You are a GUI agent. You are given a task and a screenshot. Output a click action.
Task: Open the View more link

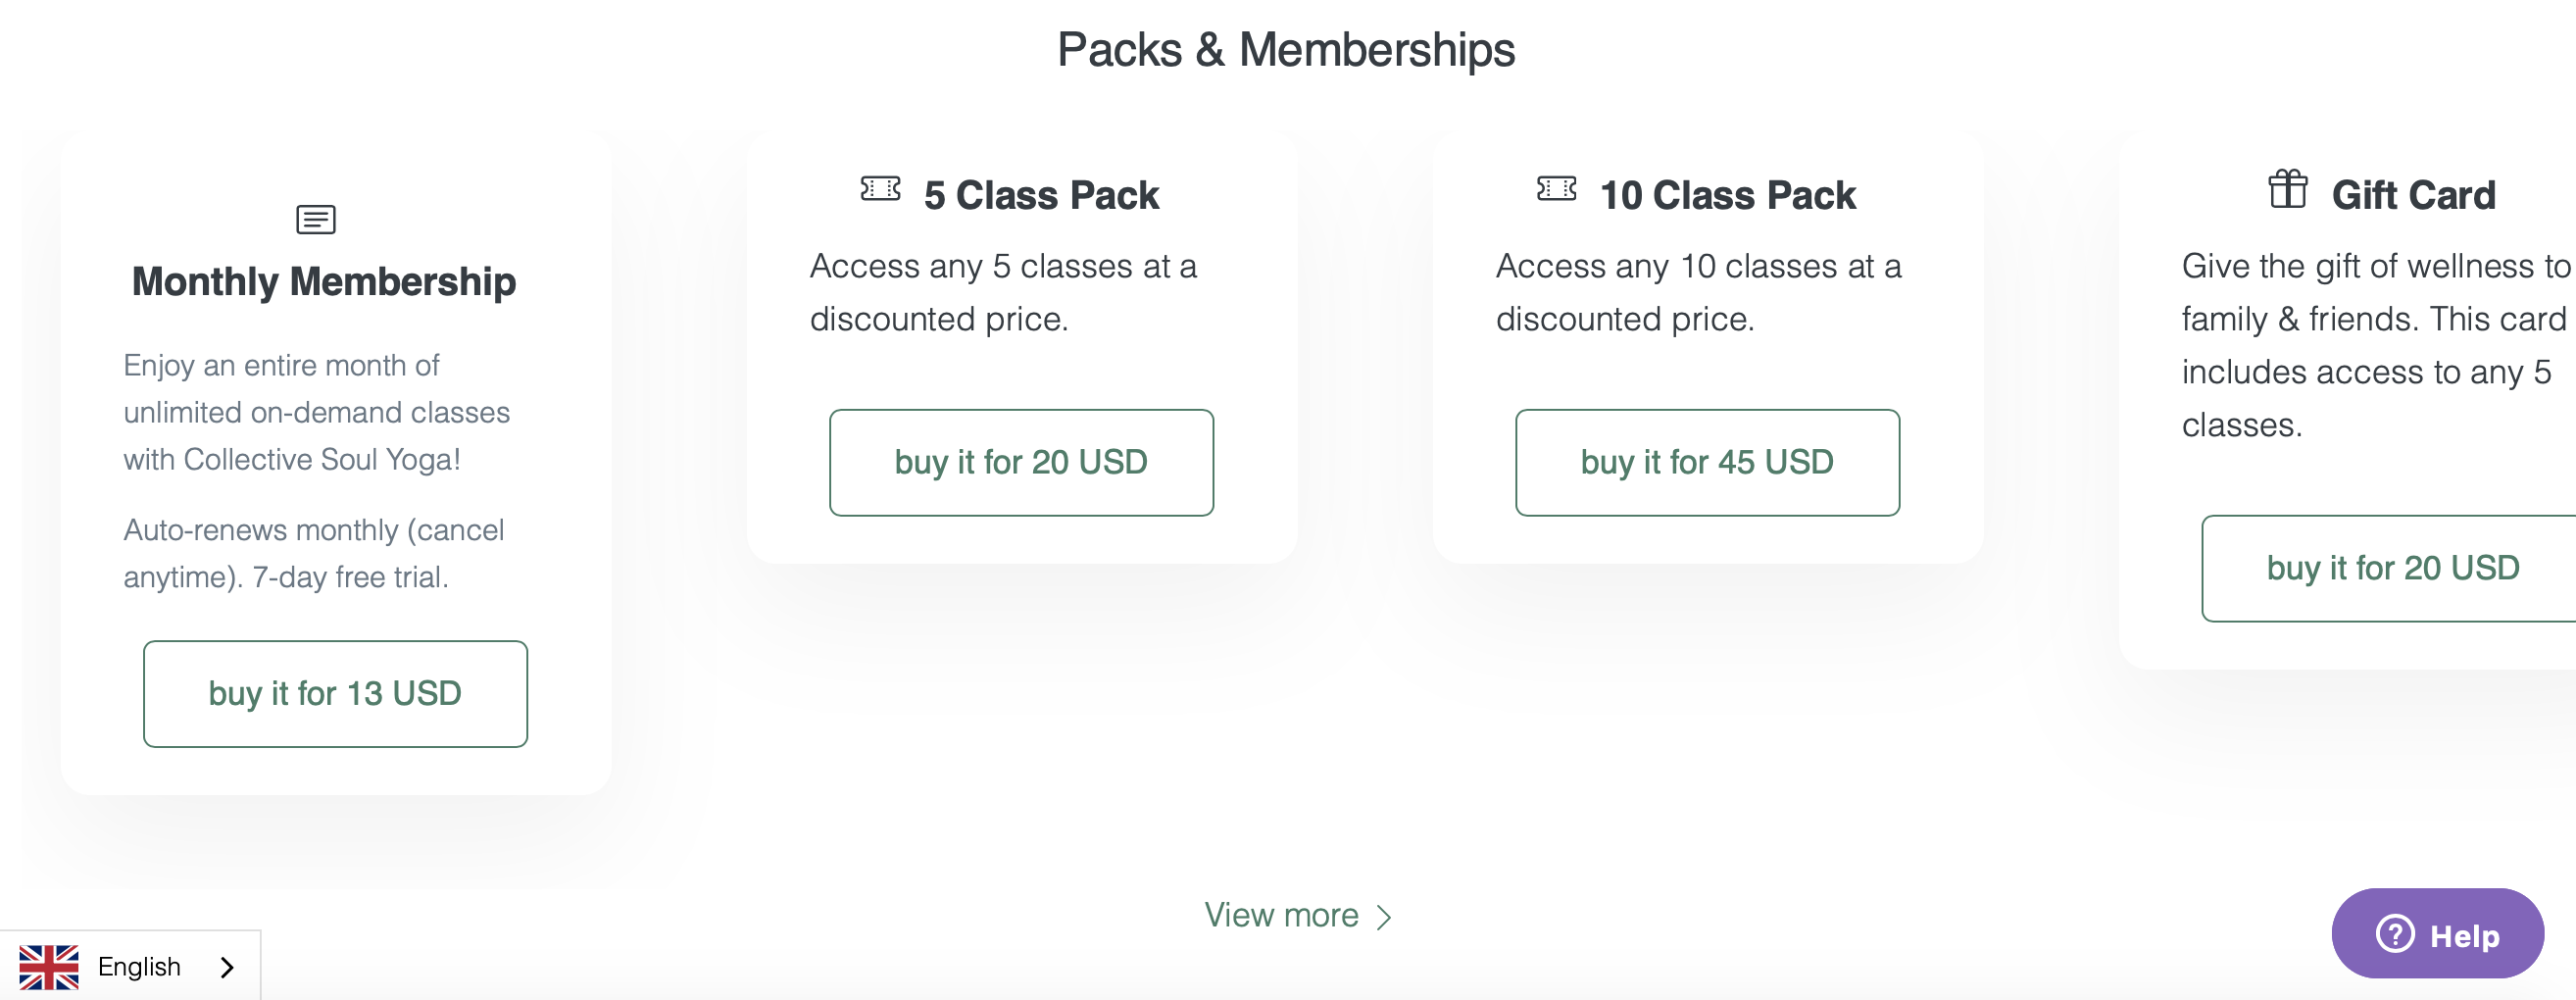(1281, 915)
